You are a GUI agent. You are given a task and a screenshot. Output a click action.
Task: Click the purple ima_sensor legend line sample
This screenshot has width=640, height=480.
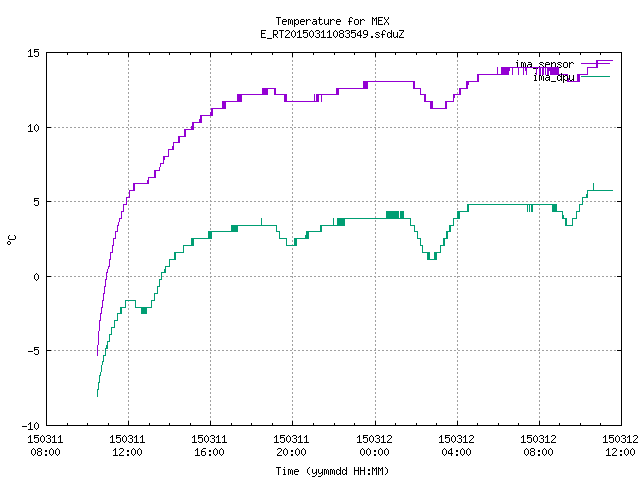[x=596, y=64]
